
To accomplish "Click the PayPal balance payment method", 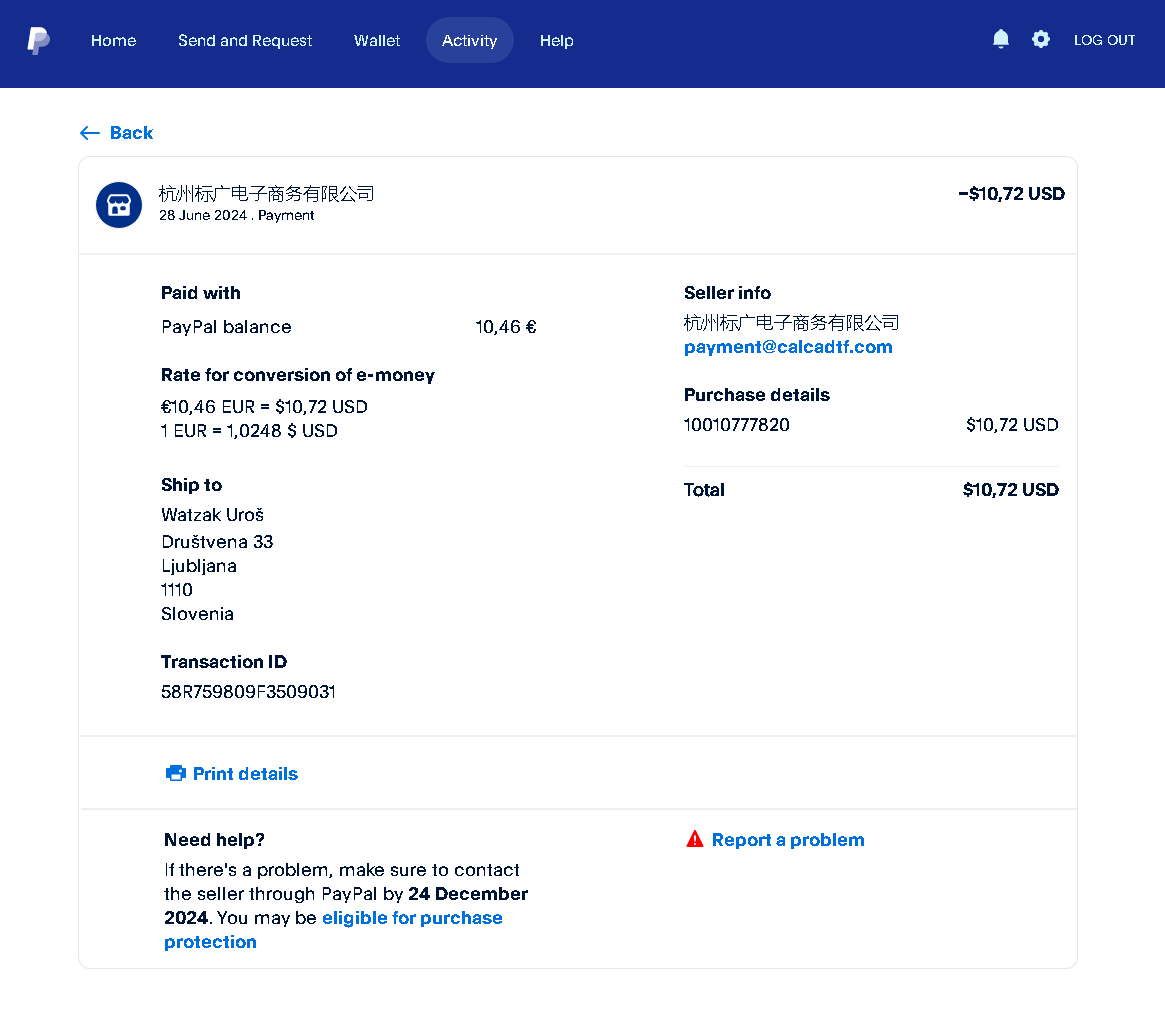I will click(226, 327).
